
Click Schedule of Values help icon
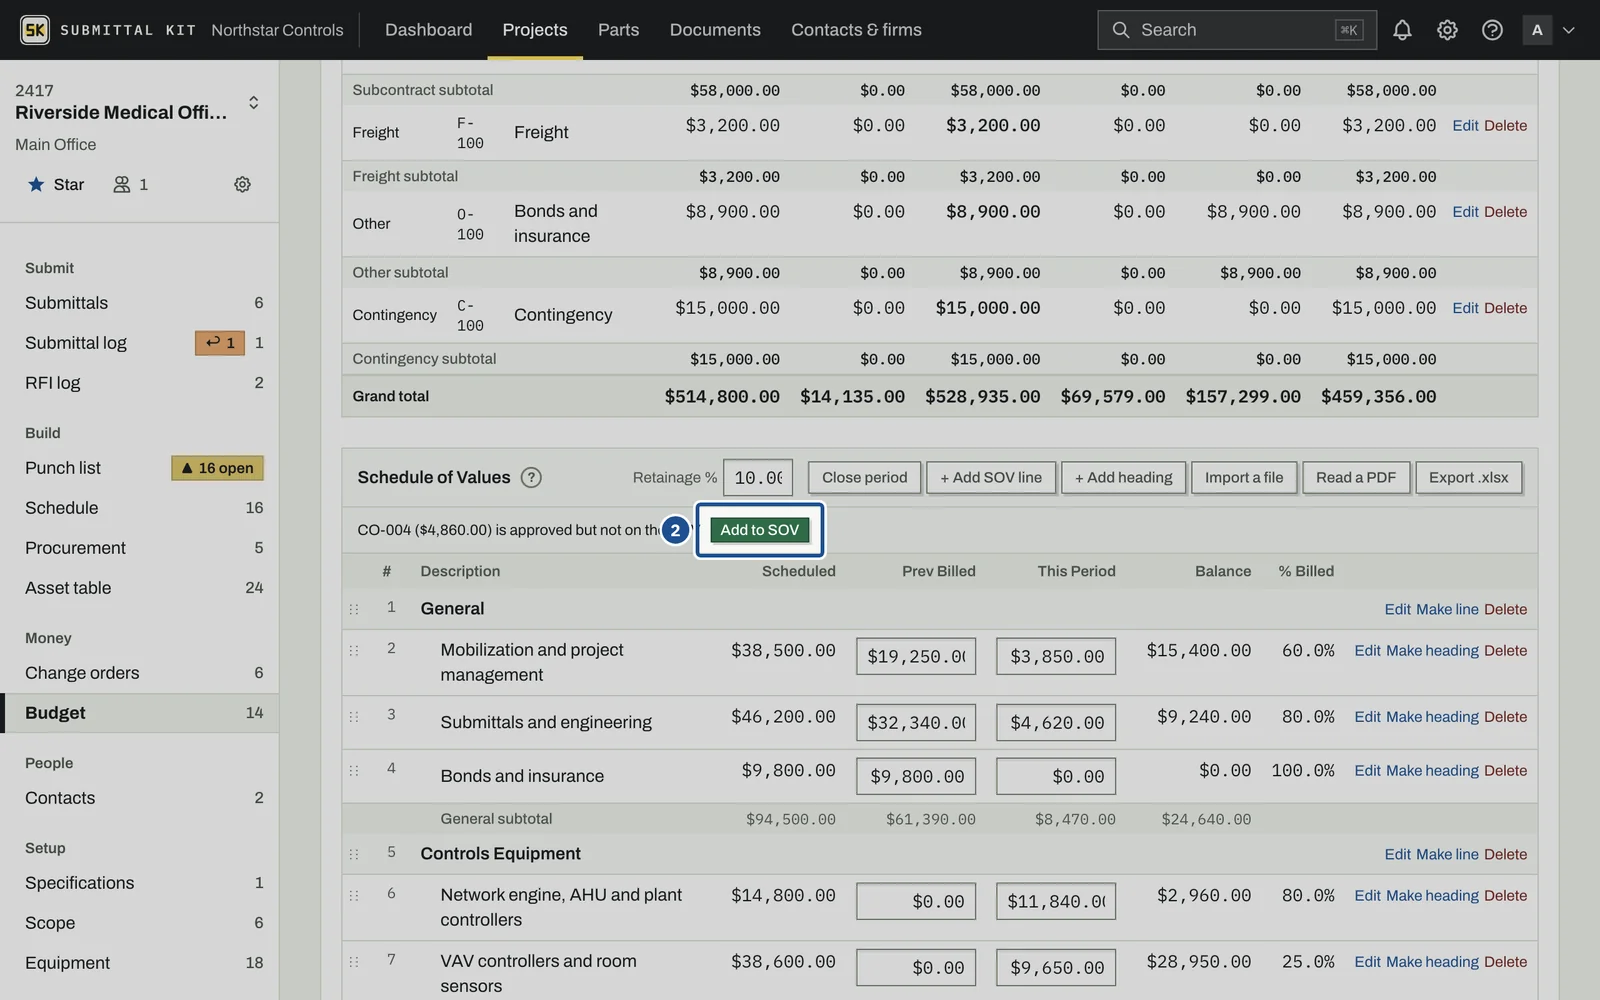pos(531,477)
